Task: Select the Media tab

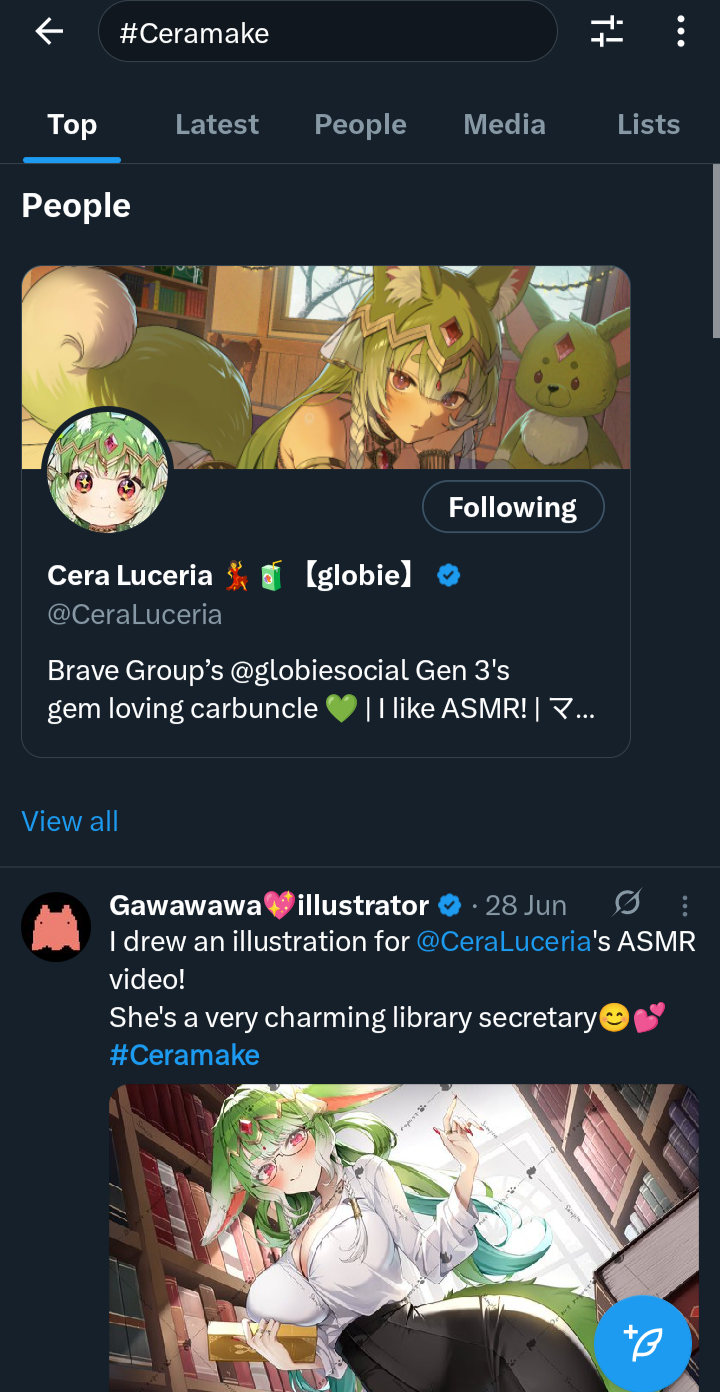Action: 505,124
